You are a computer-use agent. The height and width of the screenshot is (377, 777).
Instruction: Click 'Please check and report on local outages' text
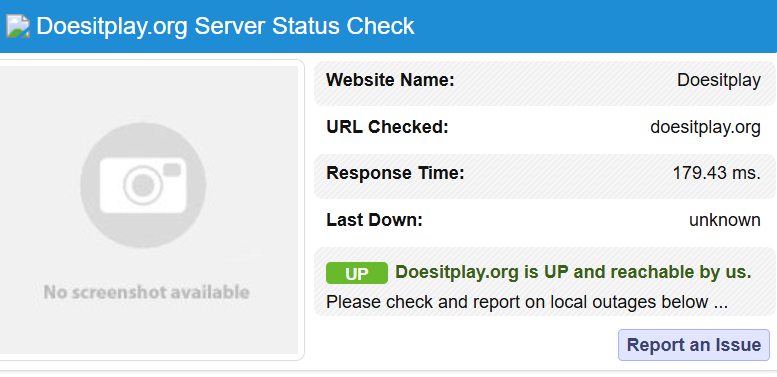coord(527,302)
